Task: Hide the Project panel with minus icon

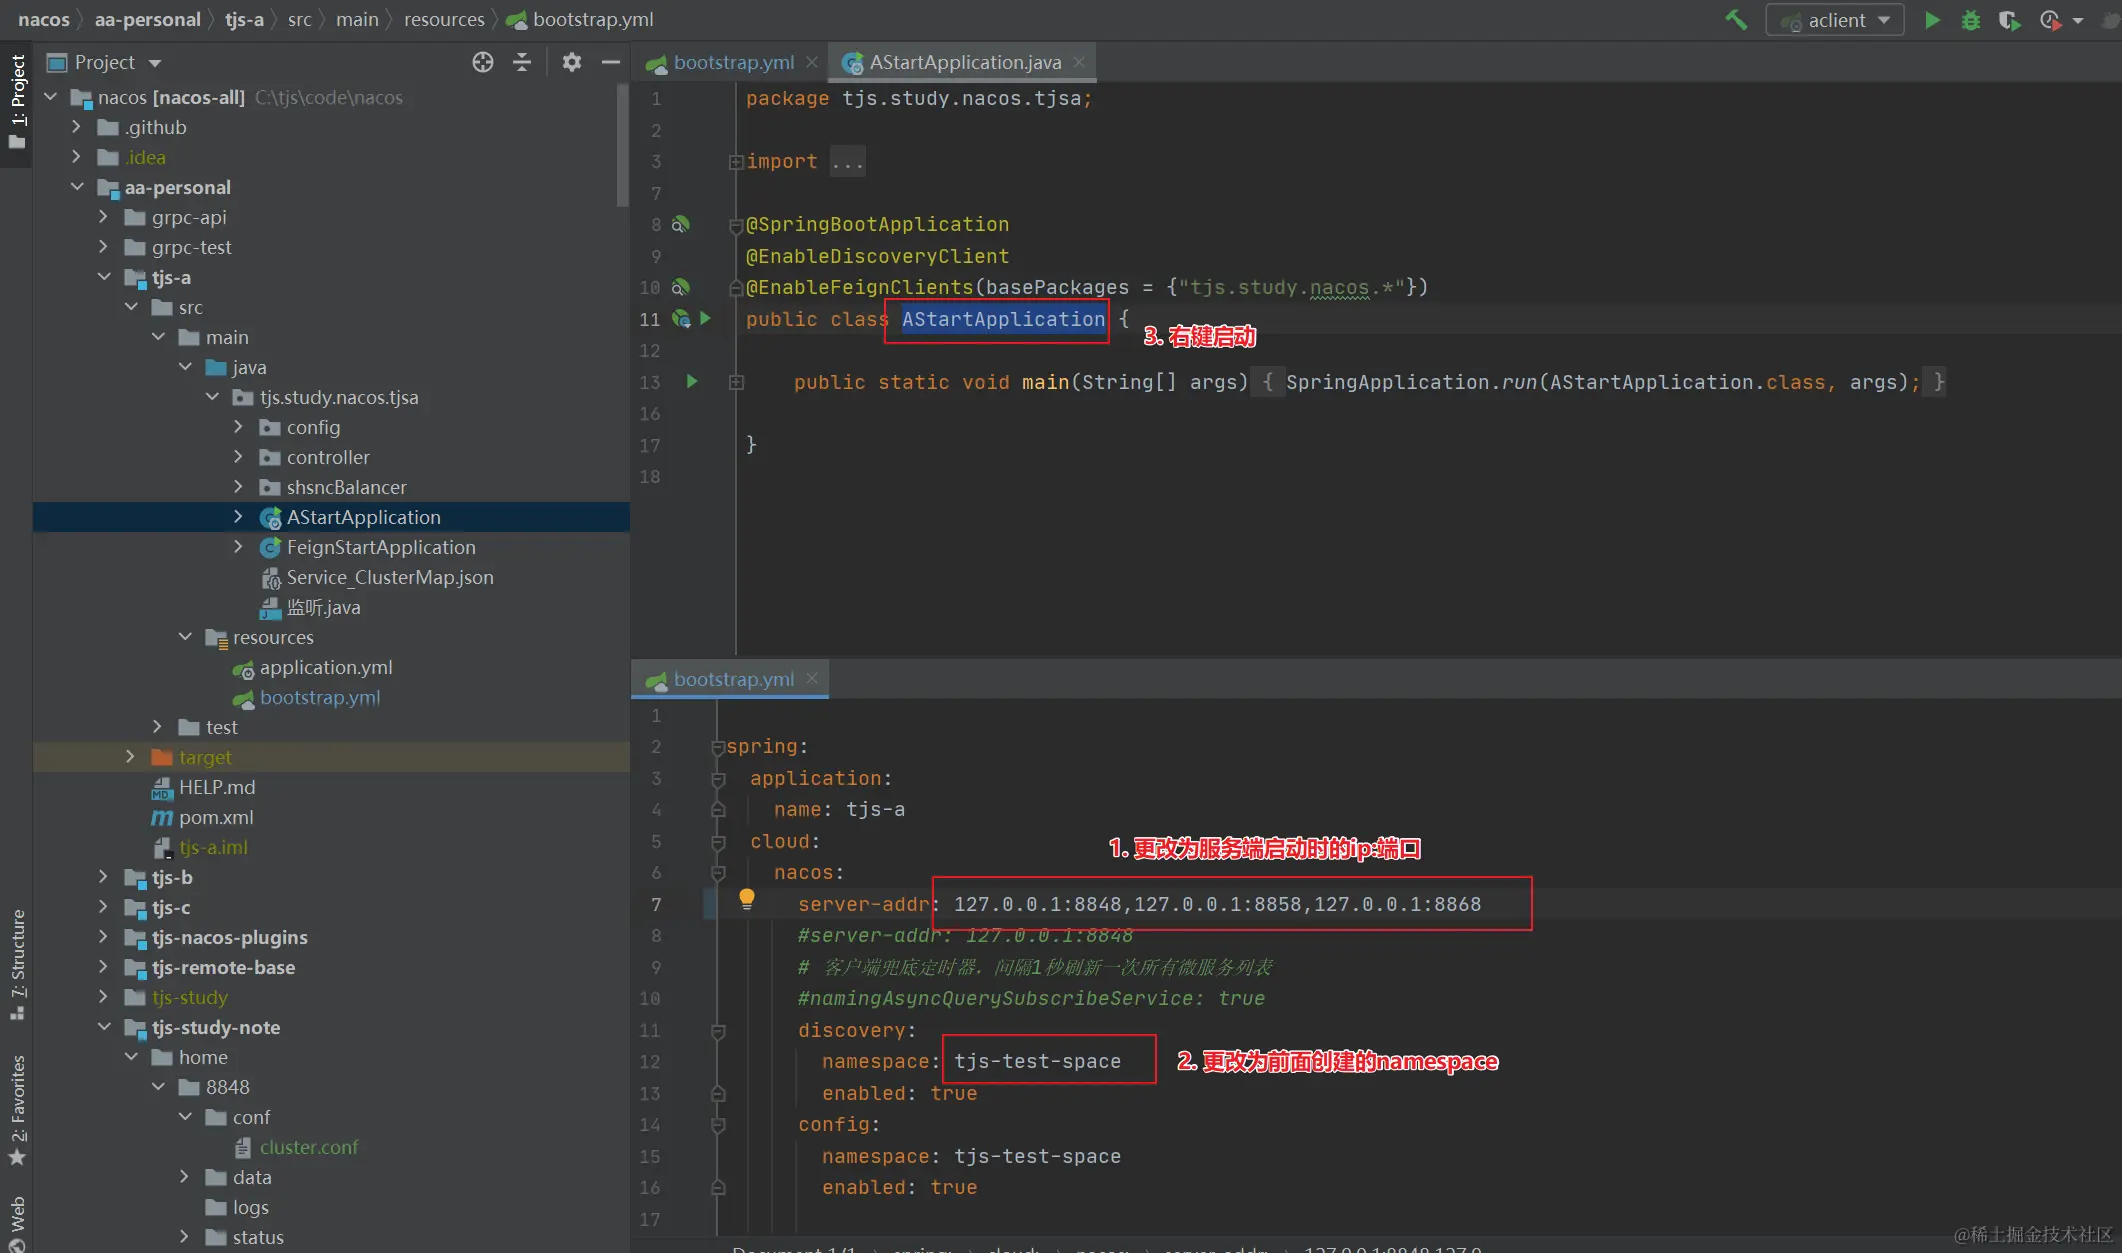Action: [610, 62]
